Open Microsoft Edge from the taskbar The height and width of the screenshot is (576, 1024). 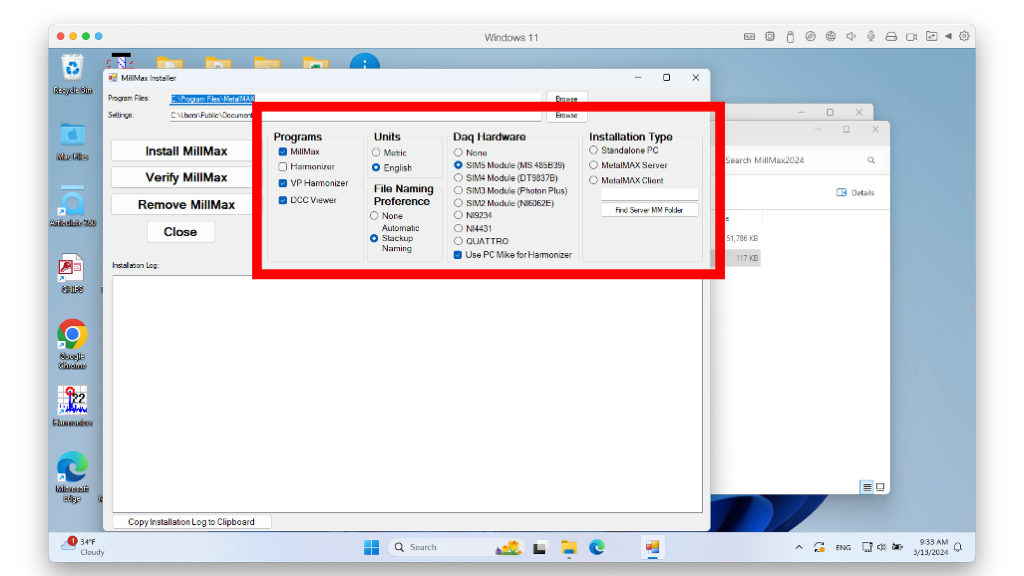click(596, 547)
